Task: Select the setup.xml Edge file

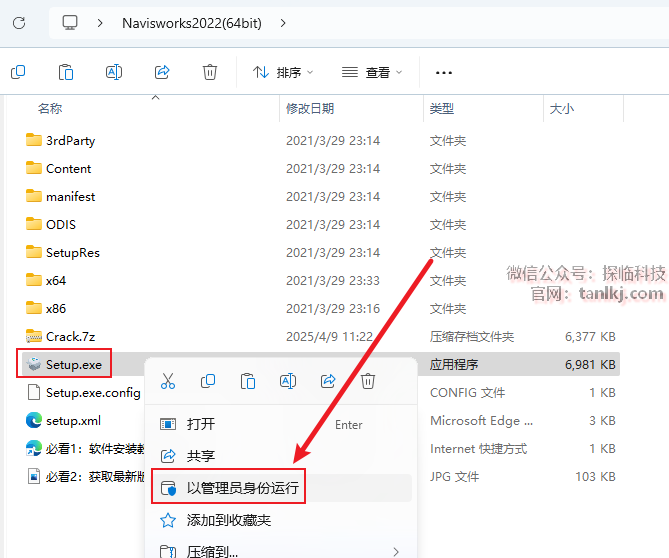Action: [x=64, y=421]
